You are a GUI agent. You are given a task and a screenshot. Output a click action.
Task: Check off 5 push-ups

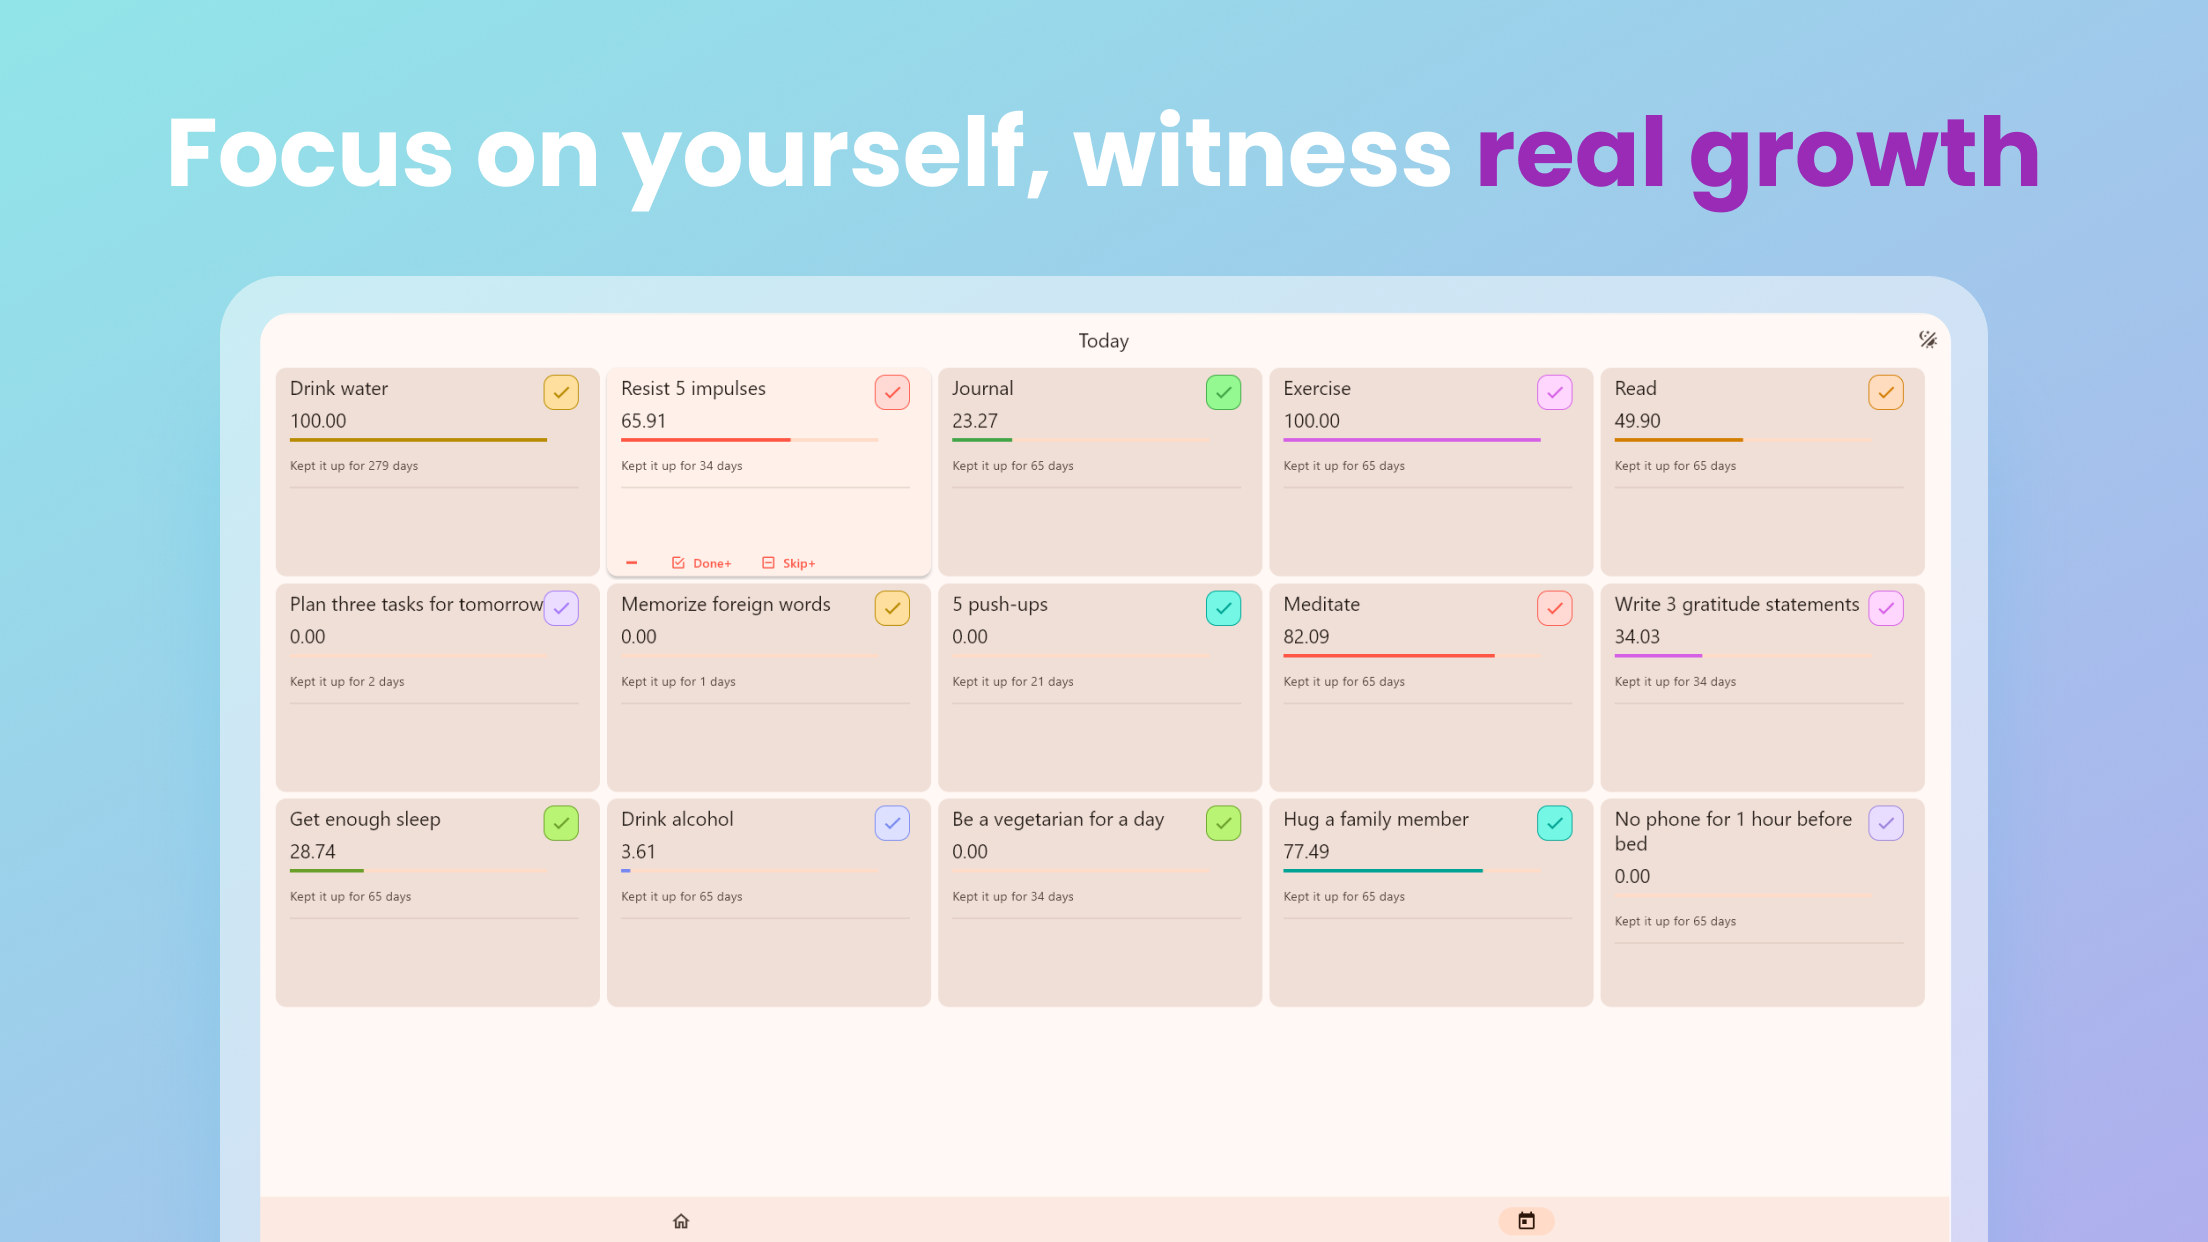(x=1223, y=608)
